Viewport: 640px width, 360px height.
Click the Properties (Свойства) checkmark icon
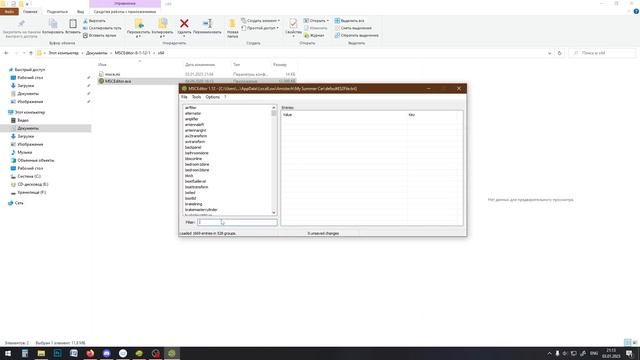coord(293,24)
